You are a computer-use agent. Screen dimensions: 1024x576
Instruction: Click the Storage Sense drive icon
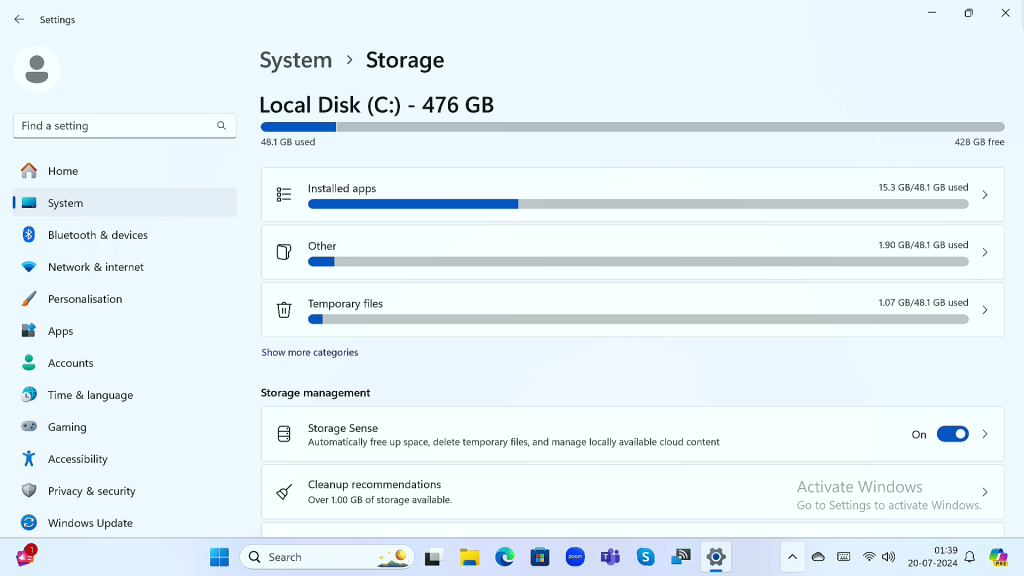pyautogui.click(x=284, y=434)
